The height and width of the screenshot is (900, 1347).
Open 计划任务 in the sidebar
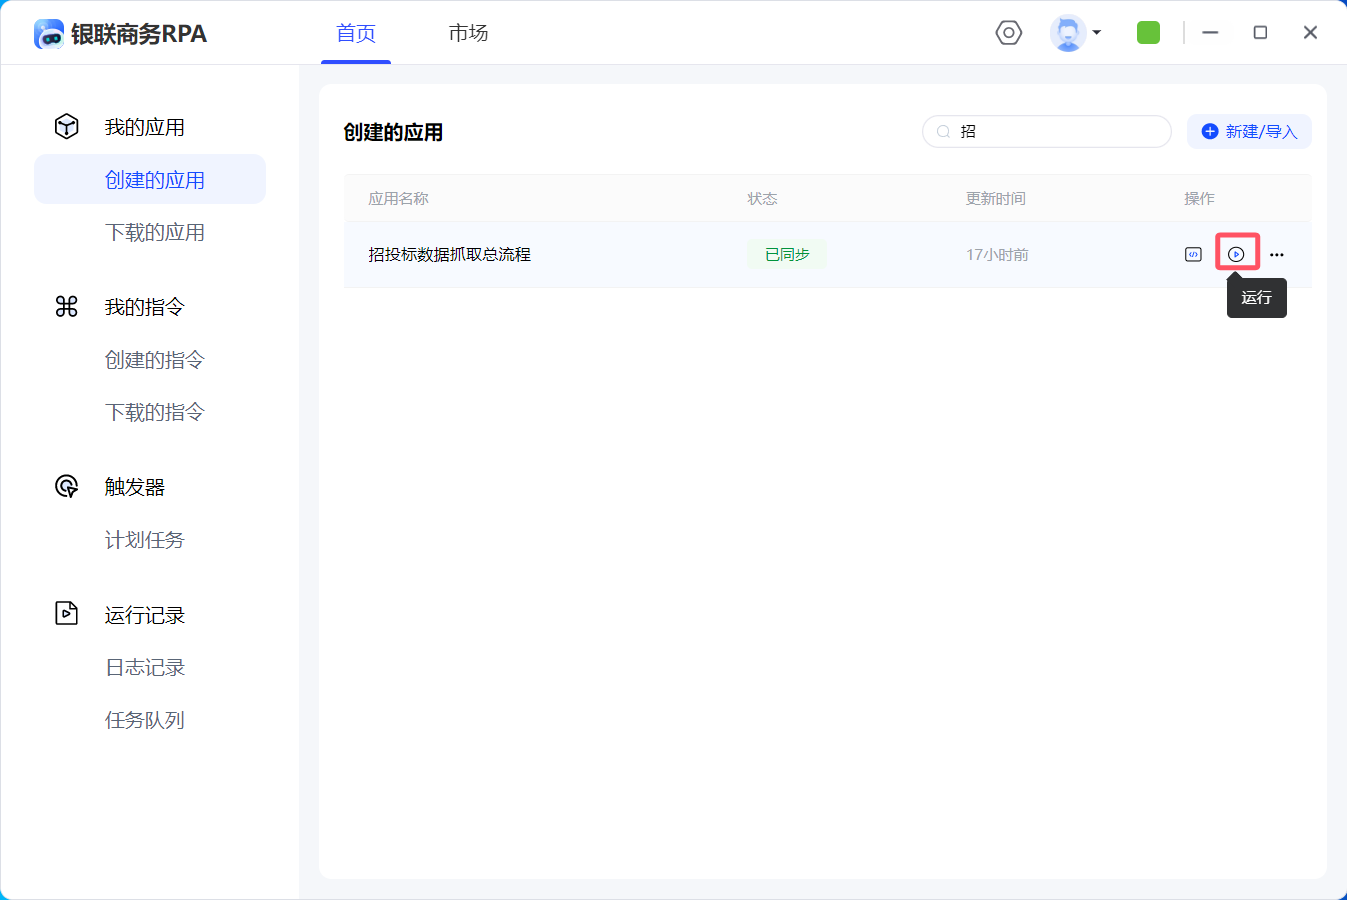click(x=145, y=540)
